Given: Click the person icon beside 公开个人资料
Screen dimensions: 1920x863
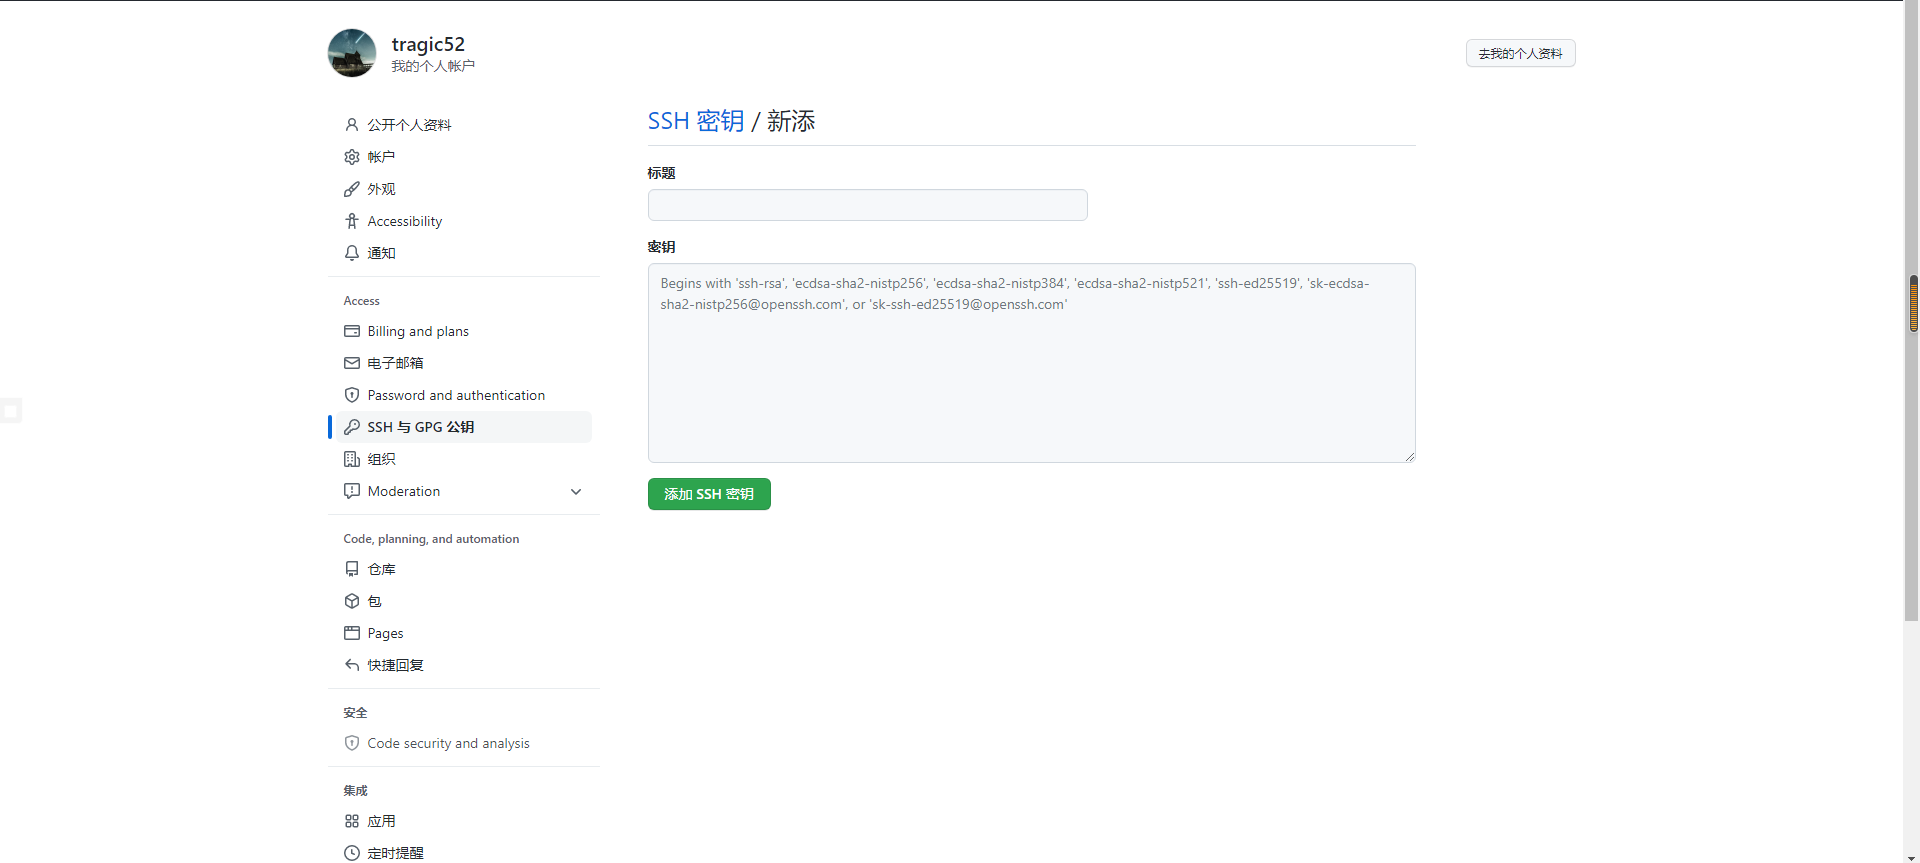Looking at the screenshot, I should (352, 125).
